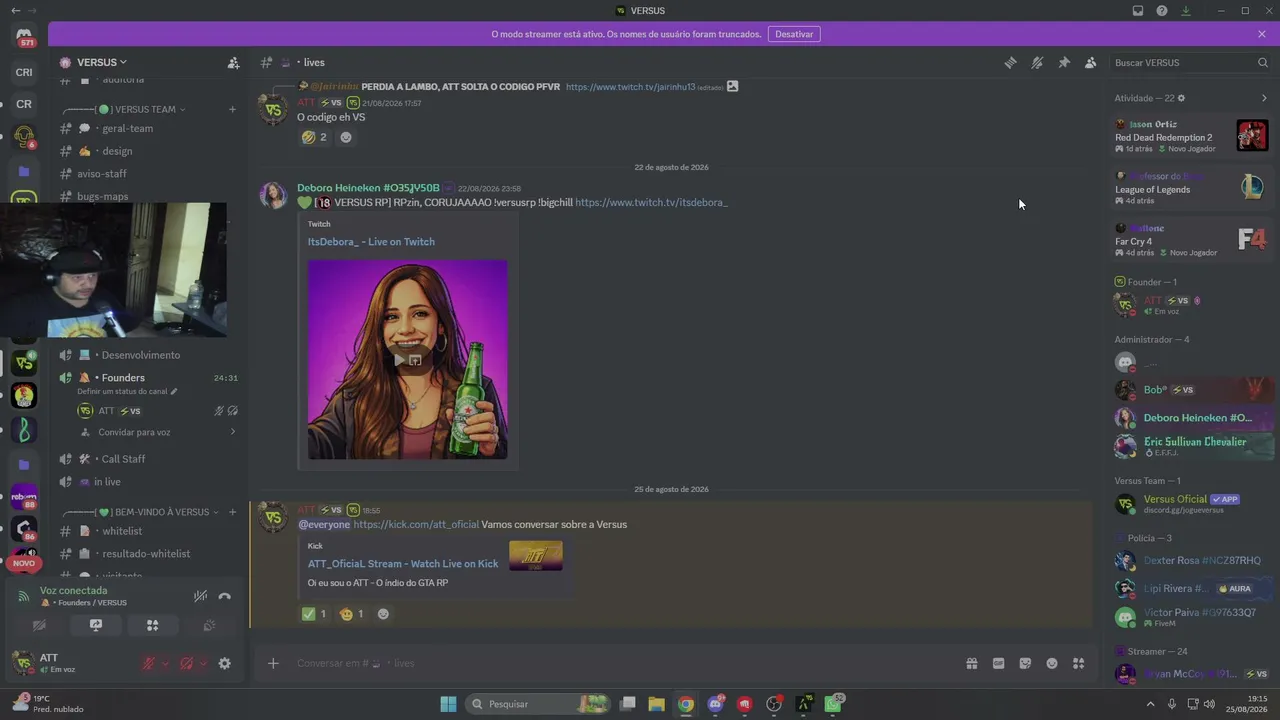Add reaction to the kick.com message
The height and width of the screenshot is (720, 1280).
(383, 614)
